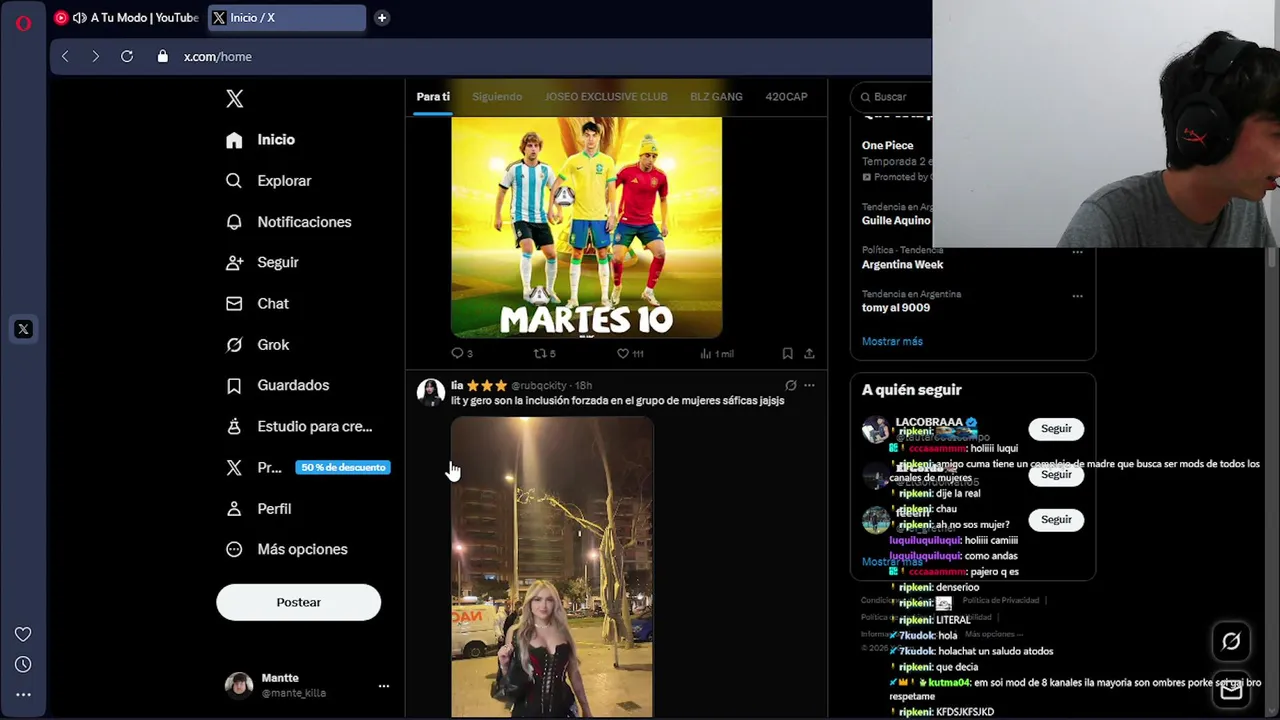
Task: Reload the x.com page
Action: point(127,57)
